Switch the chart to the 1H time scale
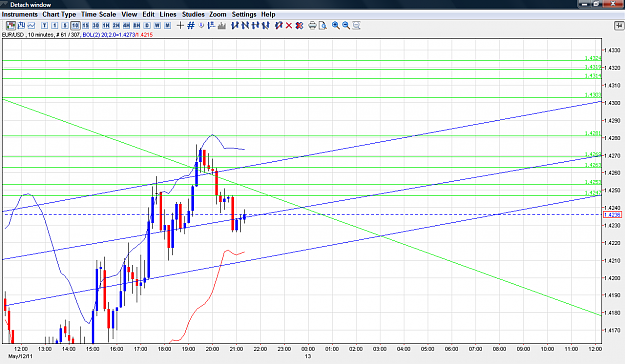This screenshot has height=364, width=625. 106,26
